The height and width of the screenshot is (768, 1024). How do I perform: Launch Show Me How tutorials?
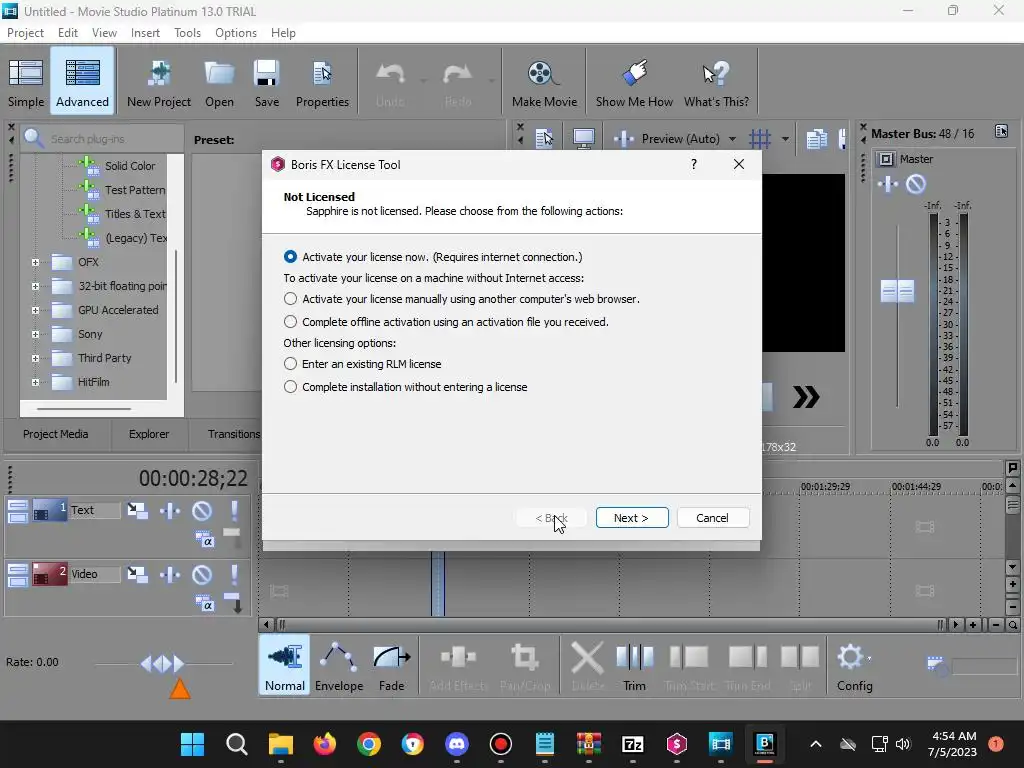coord(634,83)
